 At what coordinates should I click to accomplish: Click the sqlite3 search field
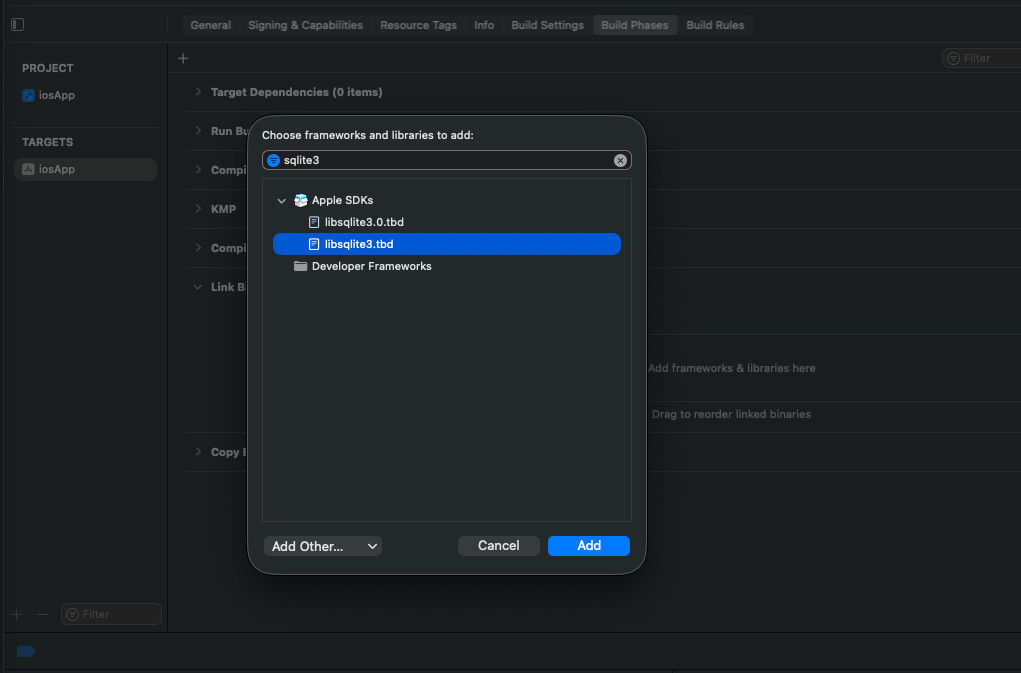[447, 161]
